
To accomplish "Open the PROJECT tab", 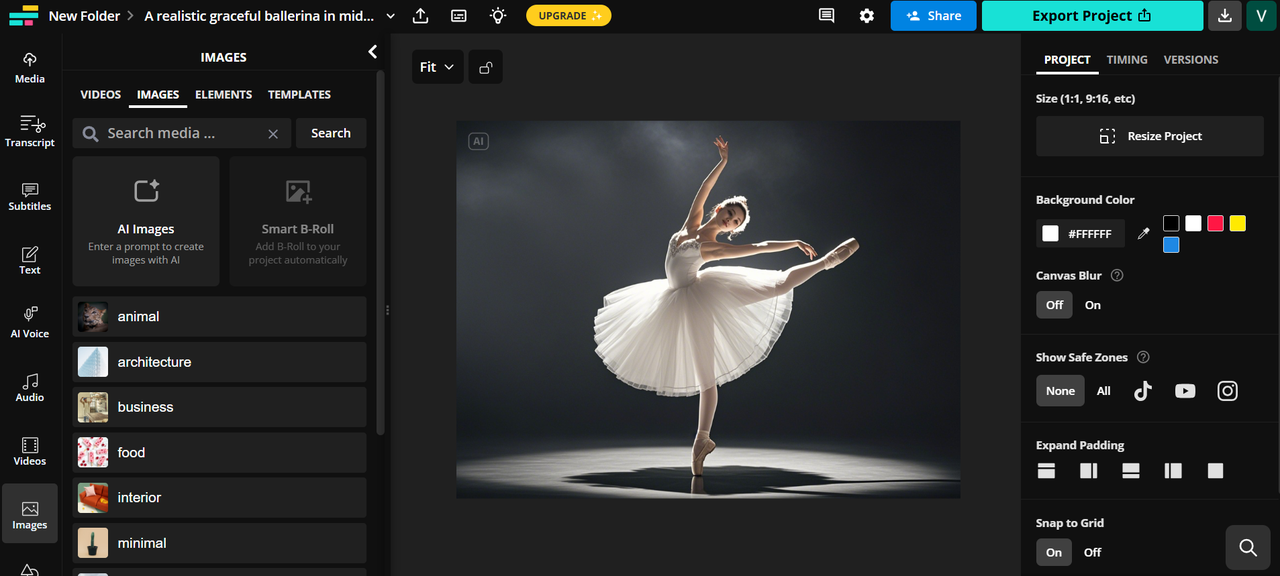I will (x=1067, y=60).
